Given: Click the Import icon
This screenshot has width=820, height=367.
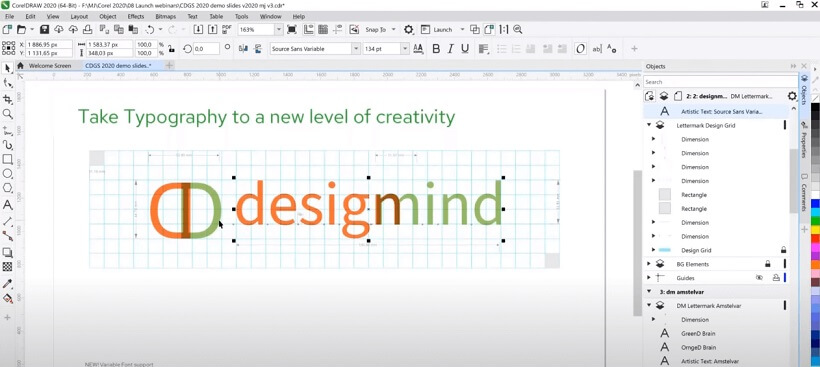Looking at the screenshot, I should pos(198,29).
